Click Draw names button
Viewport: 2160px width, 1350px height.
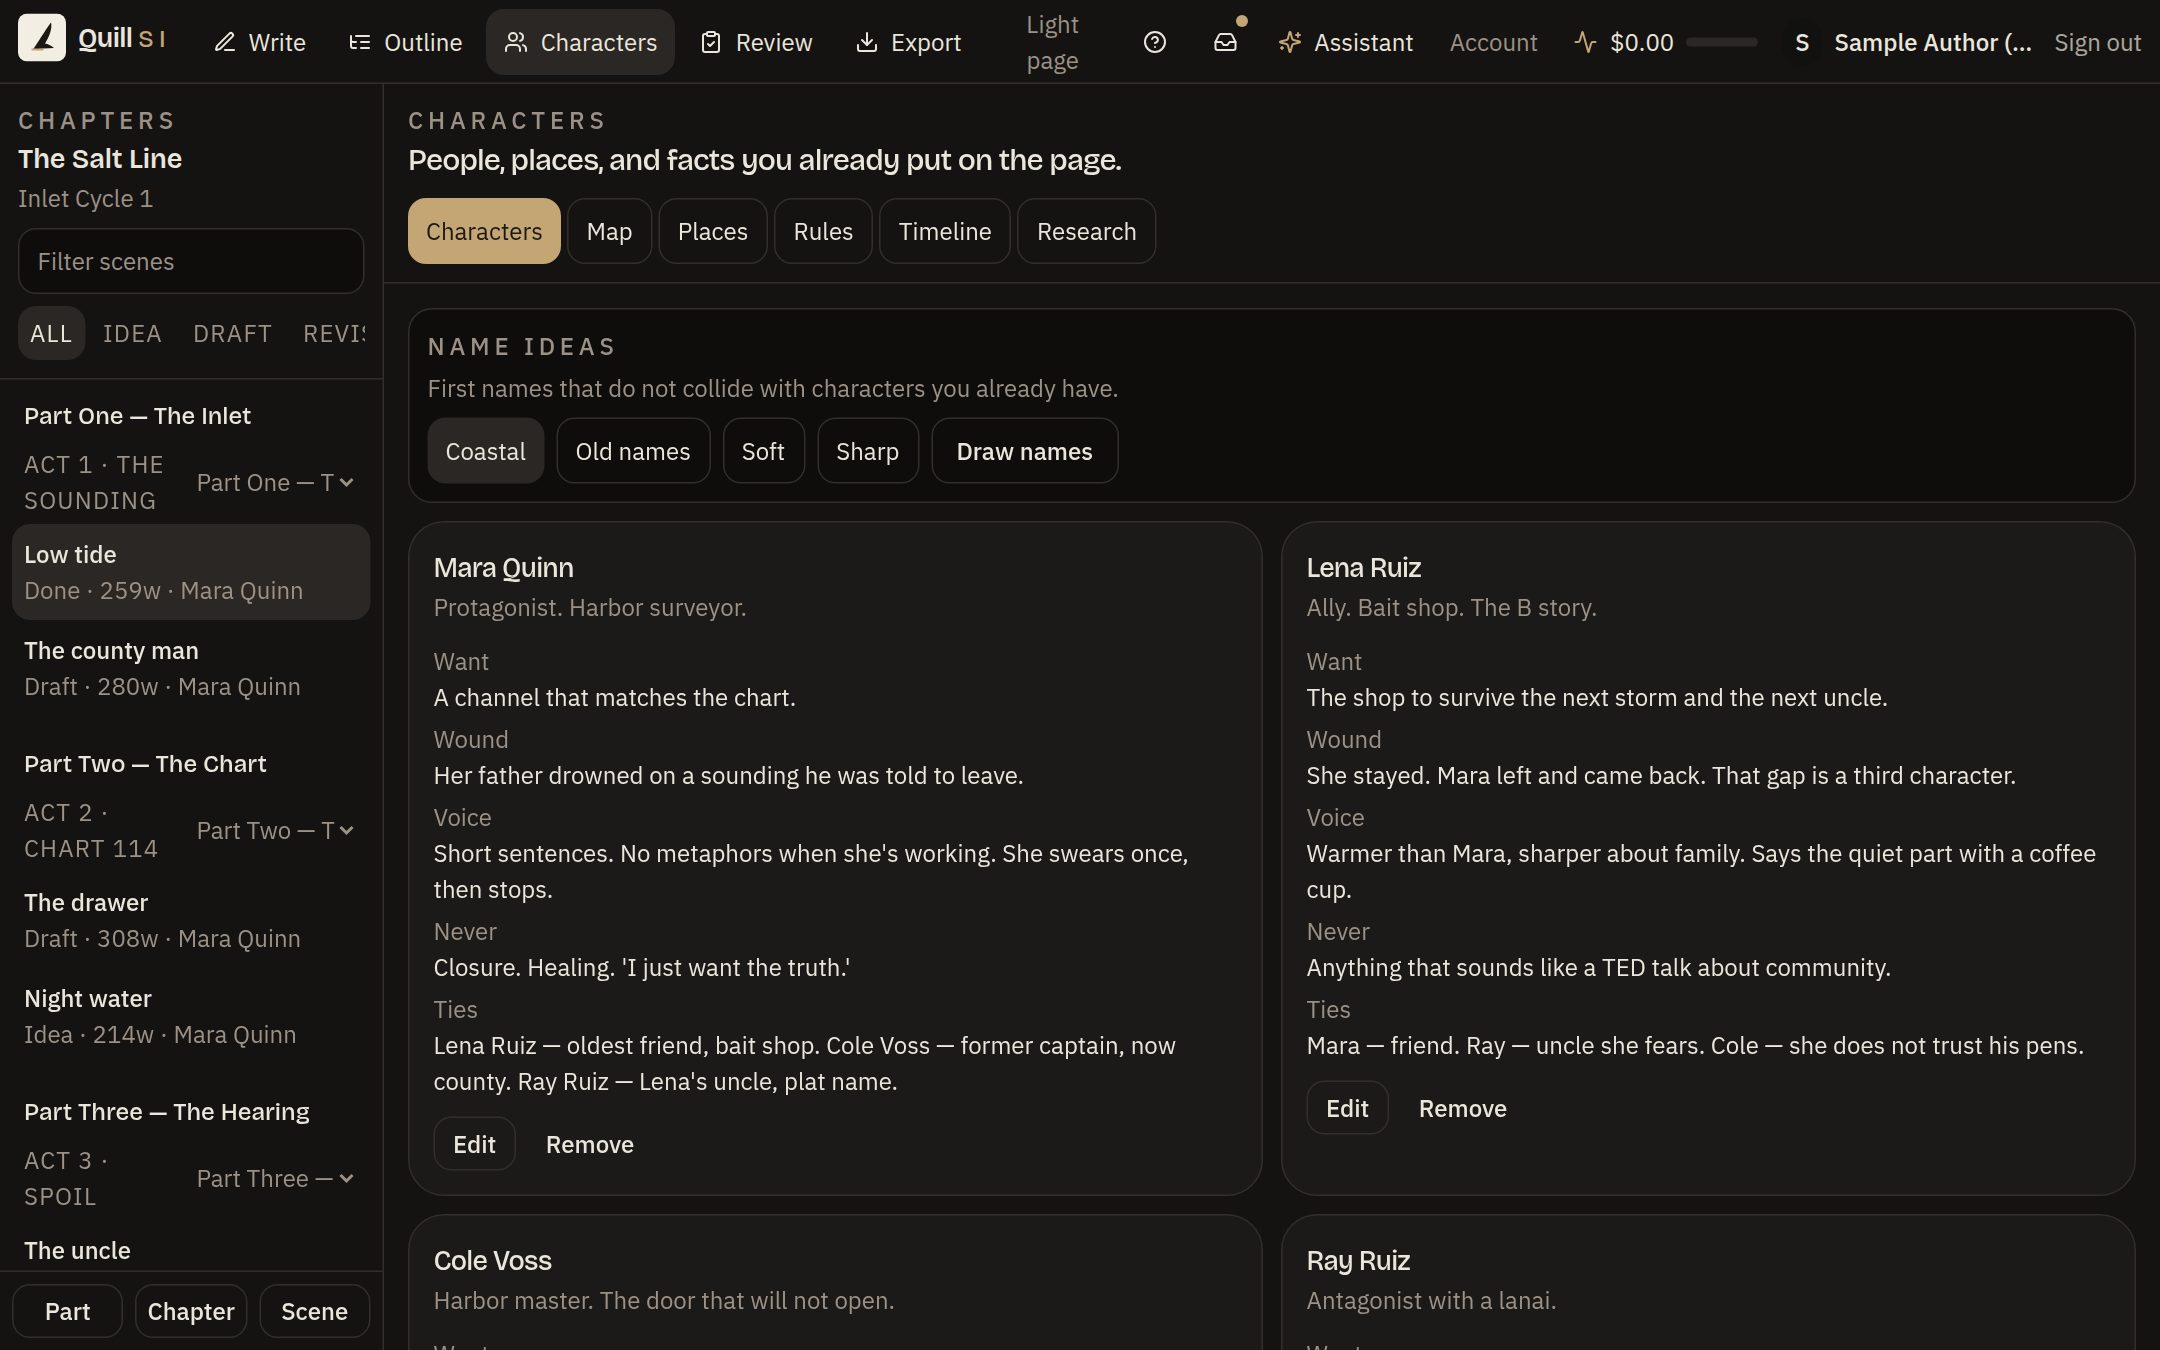point(1024,451)
